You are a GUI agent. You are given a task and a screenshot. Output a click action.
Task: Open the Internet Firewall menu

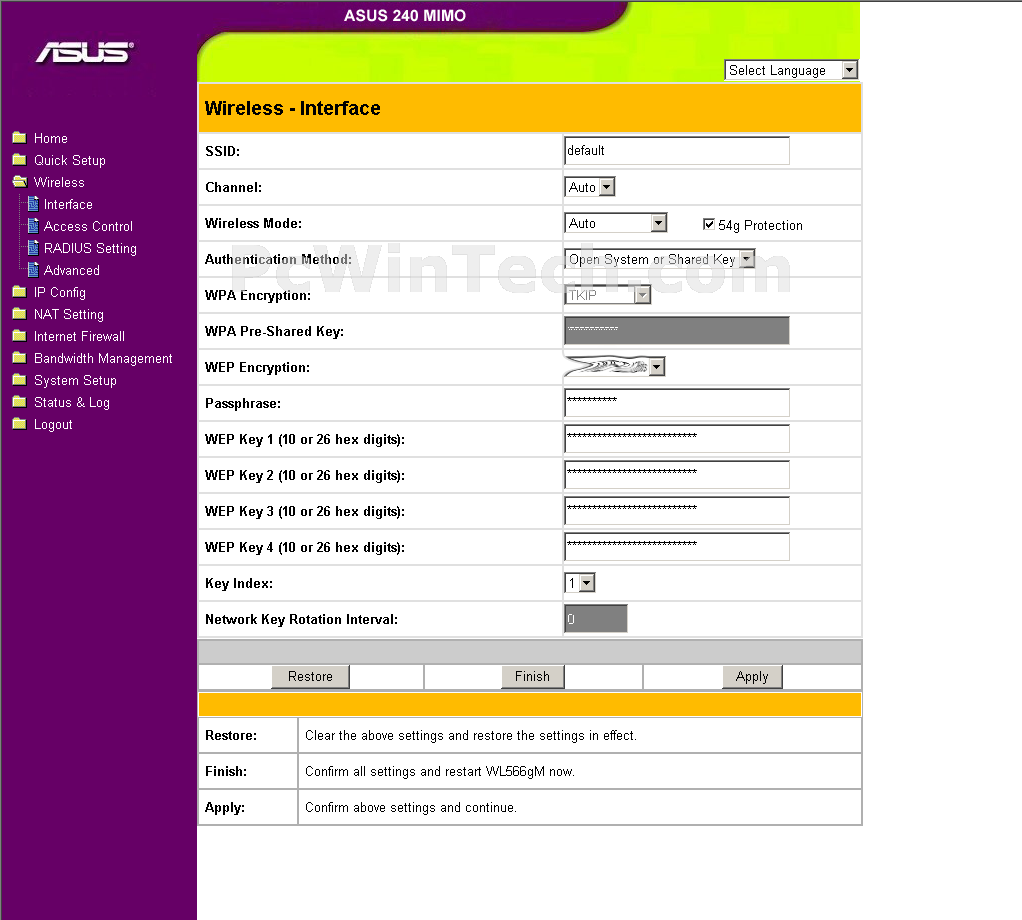tap(80, 336)
